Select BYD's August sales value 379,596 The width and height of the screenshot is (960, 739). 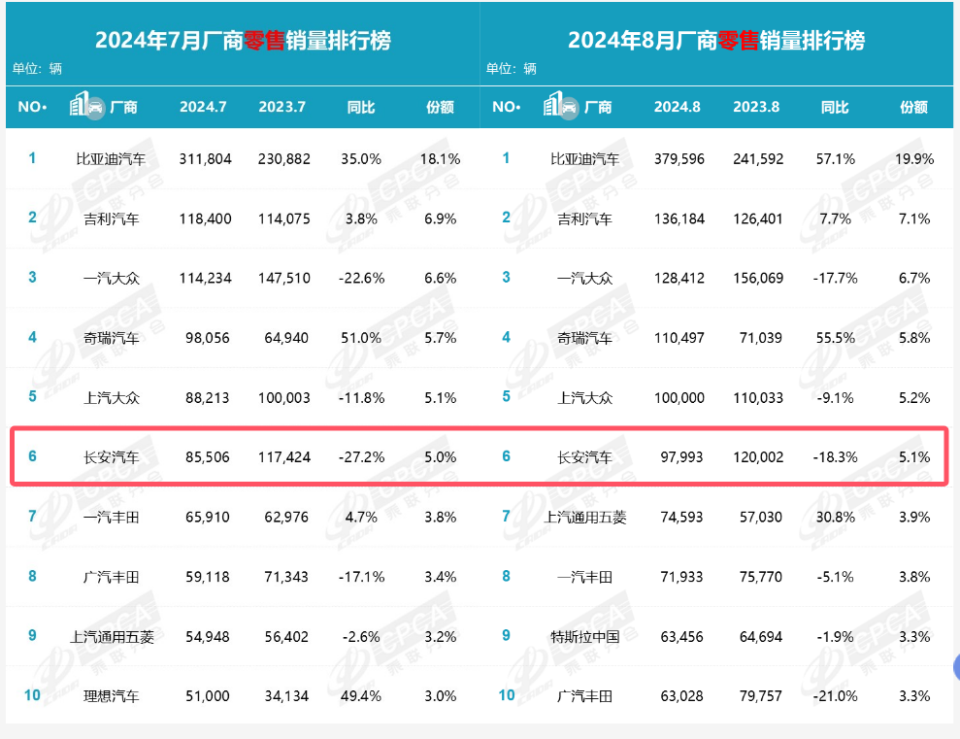pyautogui.click(x=680, y=159)
